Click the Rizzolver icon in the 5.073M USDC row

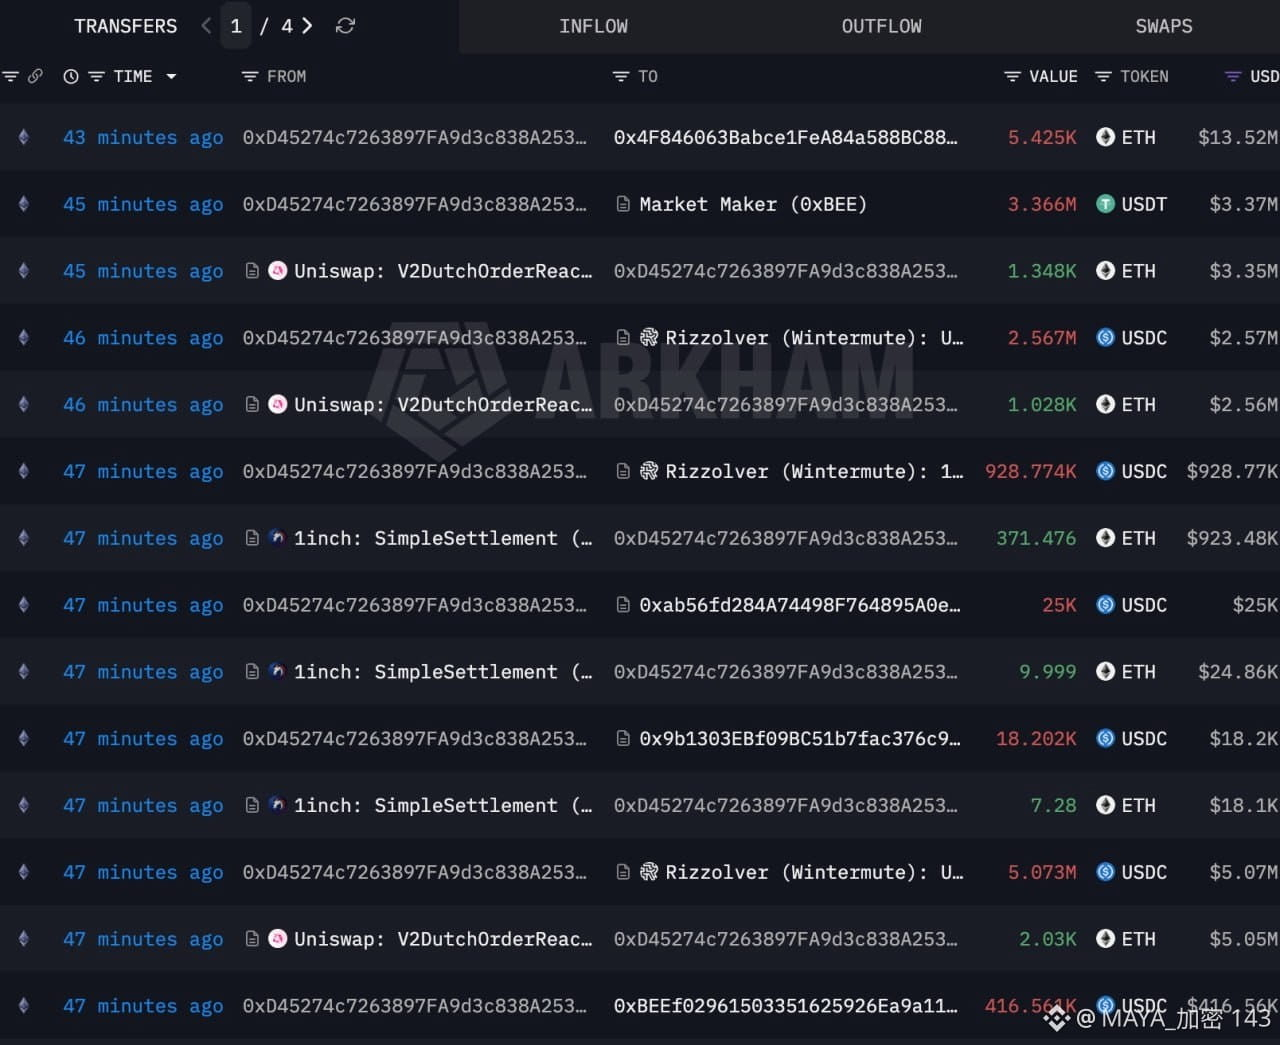click(x=649, y=872)
